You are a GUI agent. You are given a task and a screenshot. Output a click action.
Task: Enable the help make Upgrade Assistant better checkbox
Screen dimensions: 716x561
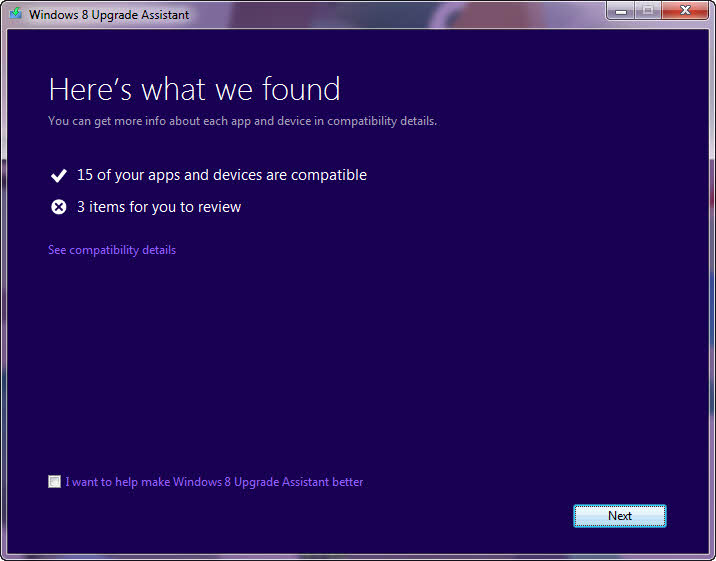click(x=54, y=482)
